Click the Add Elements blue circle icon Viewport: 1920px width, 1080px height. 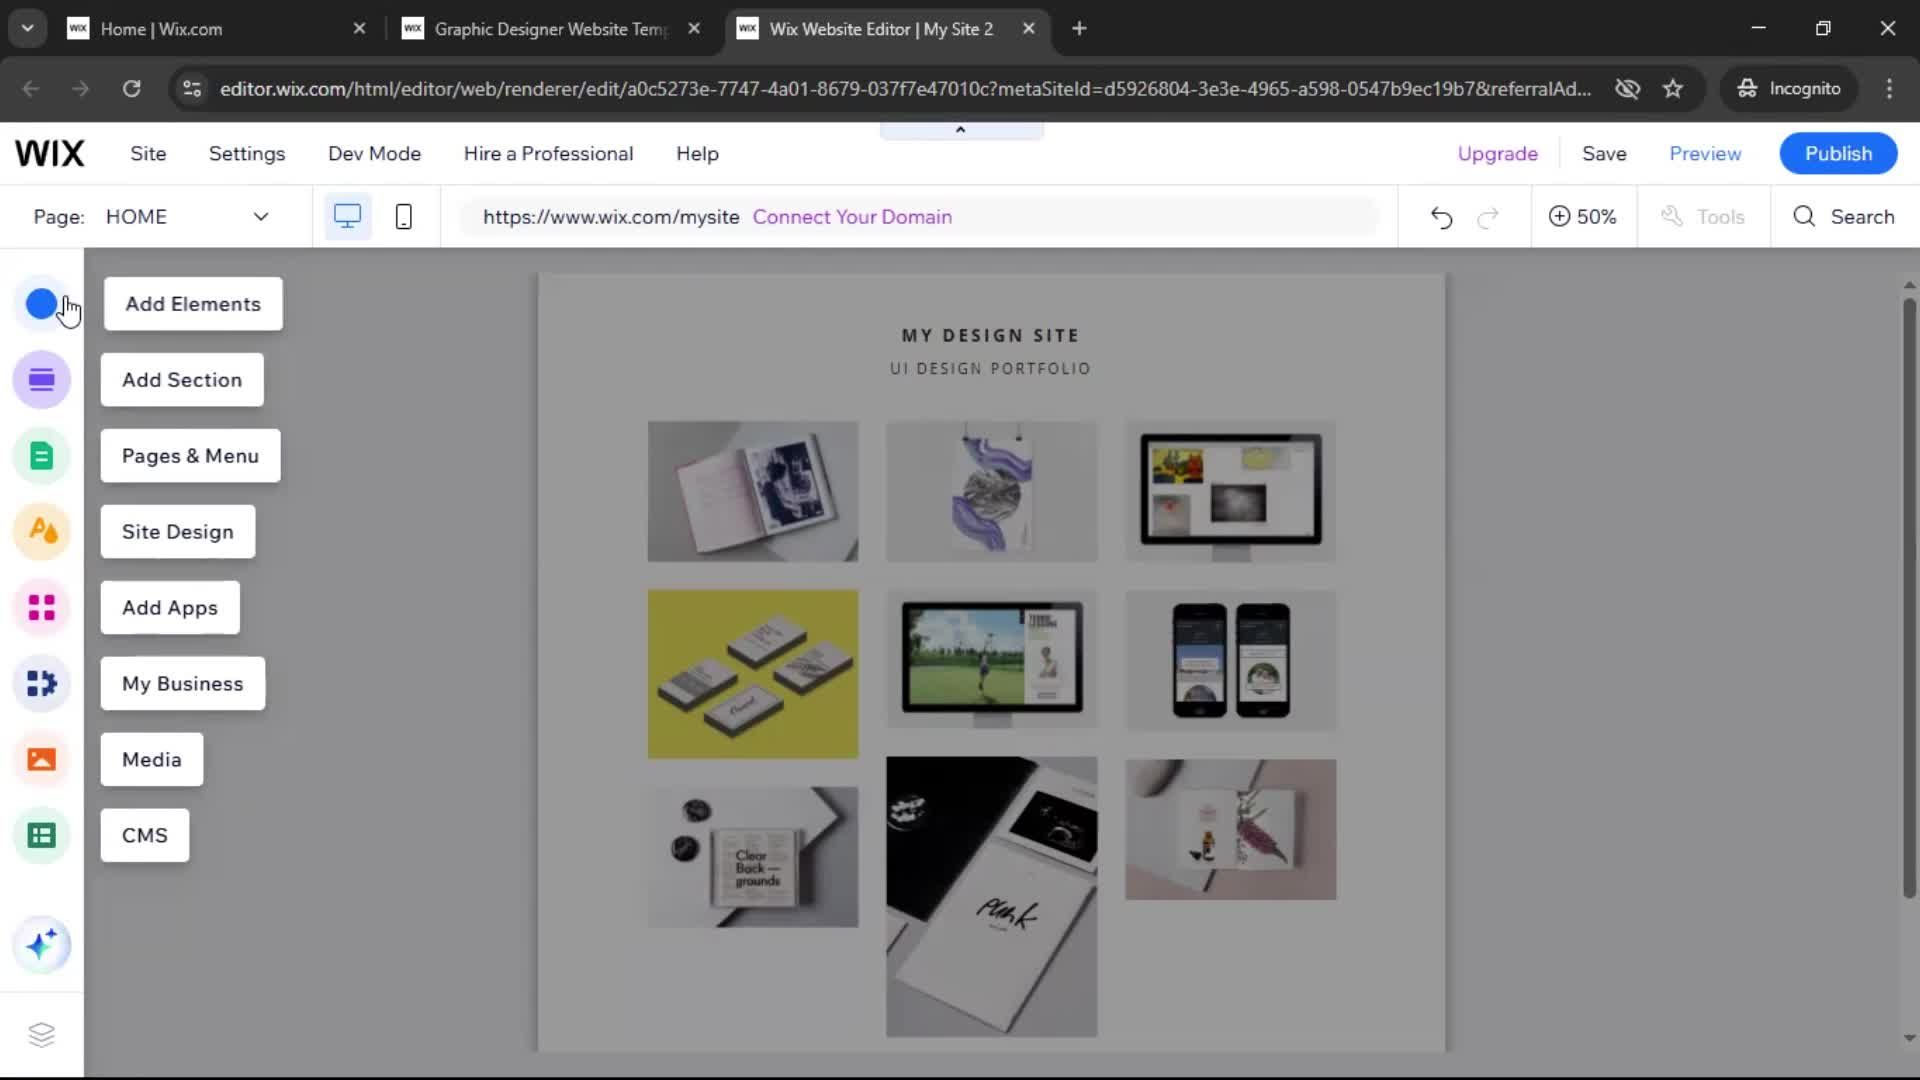coord(41,304)
